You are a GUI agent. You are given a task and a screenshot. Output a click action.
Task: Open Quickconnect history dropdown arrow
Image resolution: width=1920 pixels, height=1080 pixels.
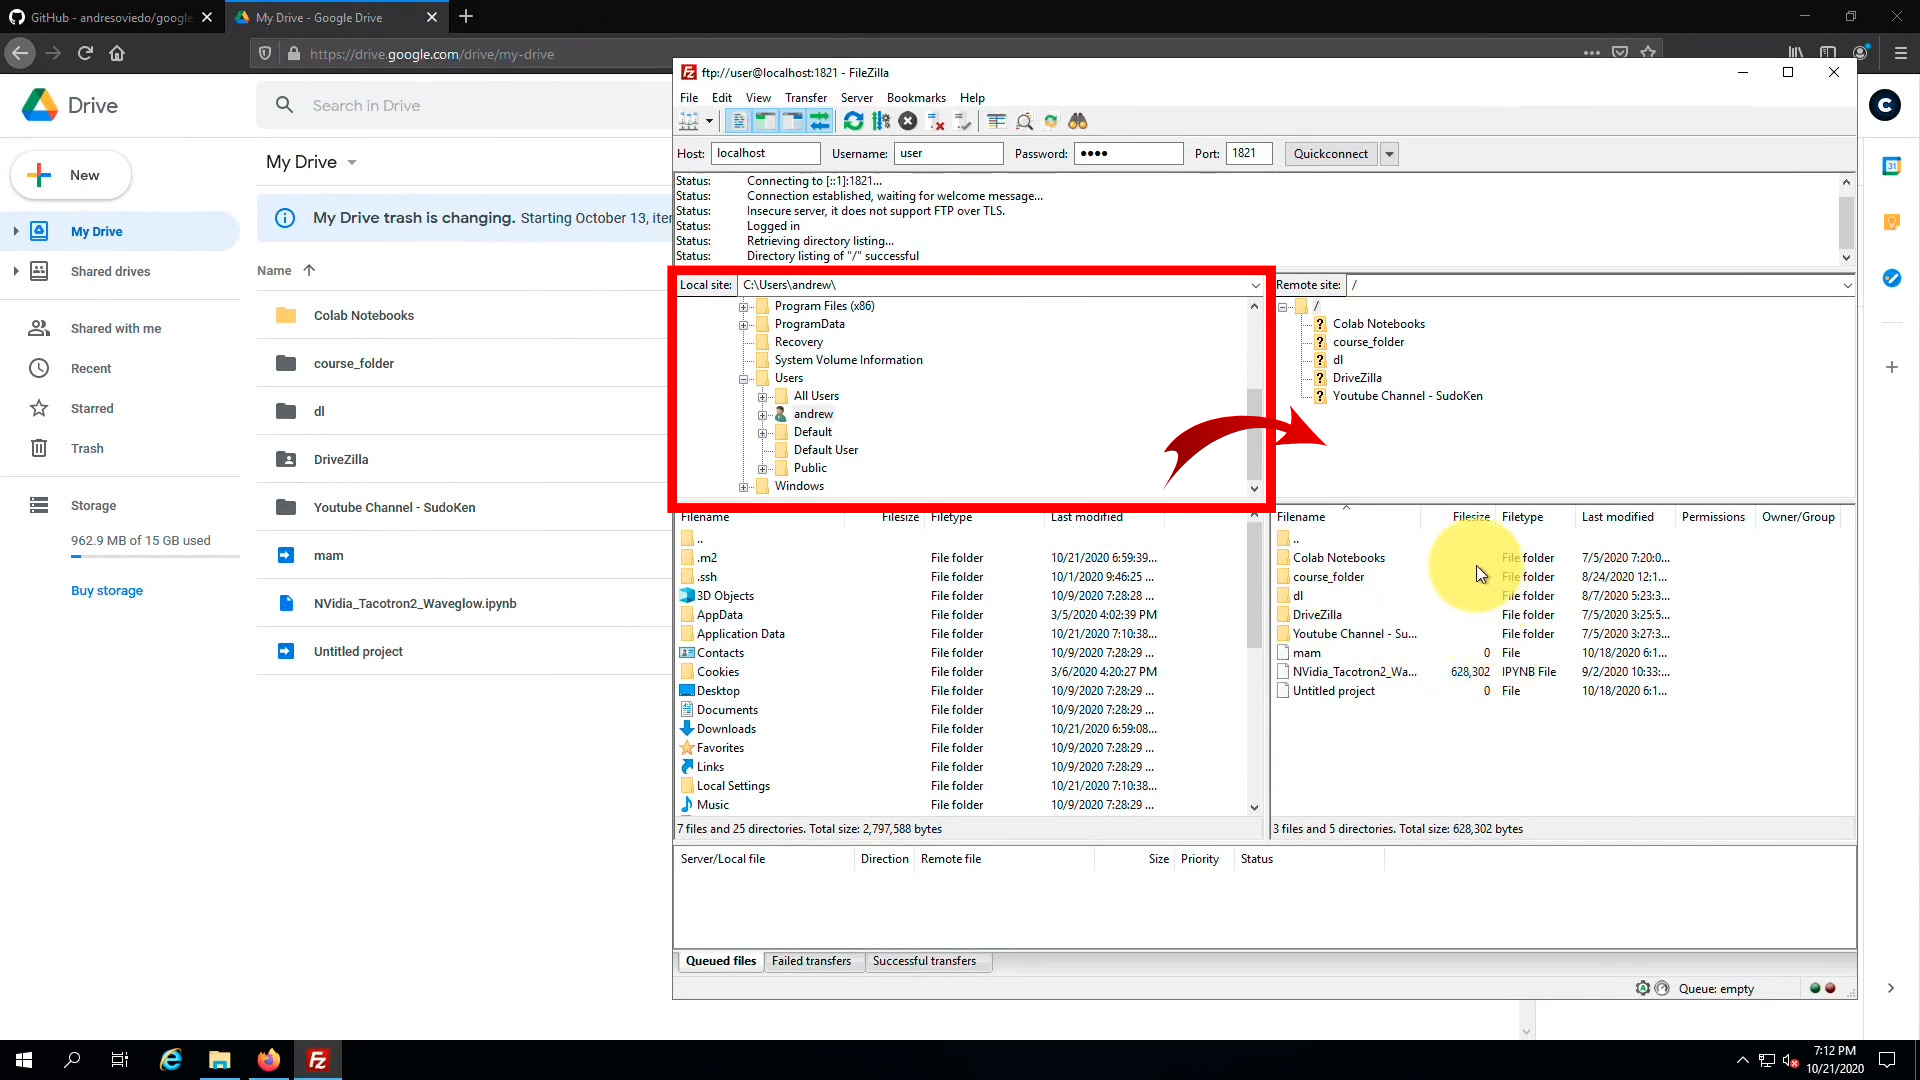tap(1389, 154)
